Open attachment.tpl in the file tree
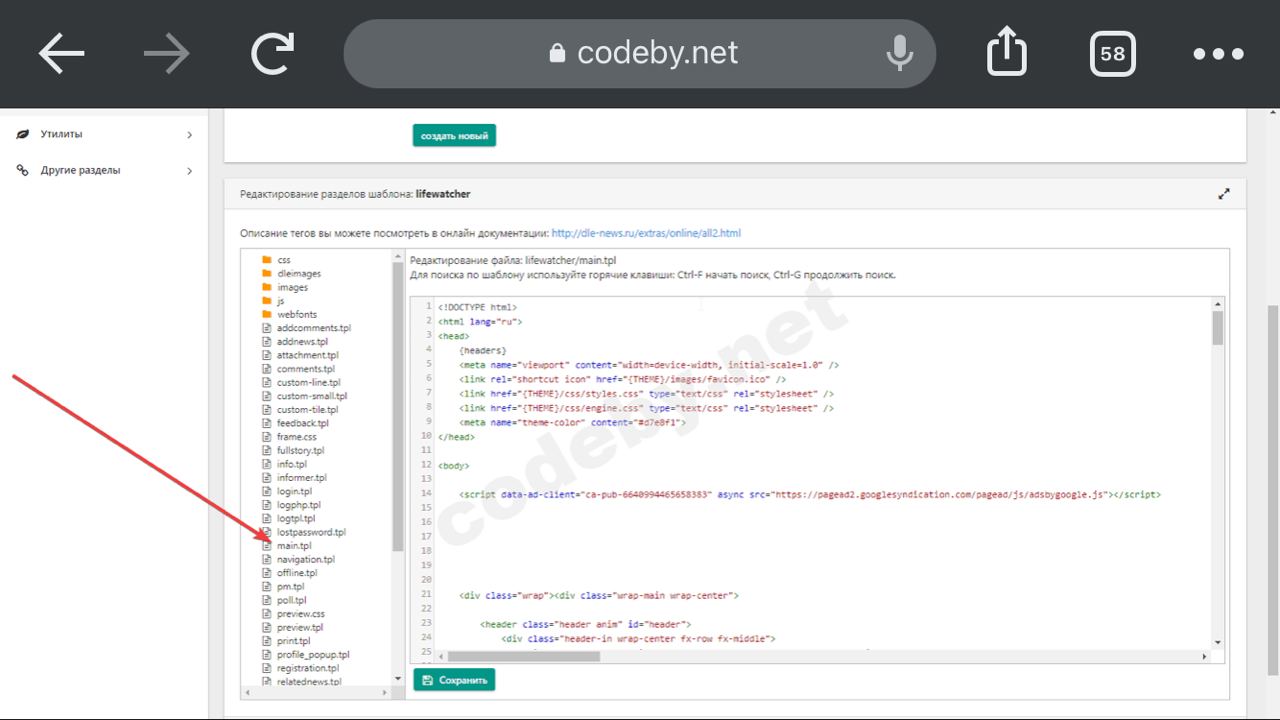 308,355
